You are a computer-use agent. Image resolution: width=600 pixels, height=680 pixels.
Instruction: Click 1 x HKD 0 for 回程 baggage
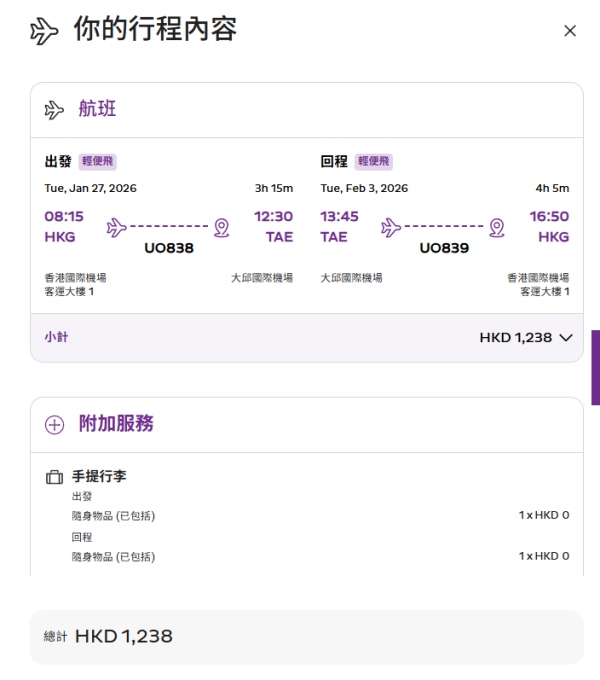[x=544, y=556]
